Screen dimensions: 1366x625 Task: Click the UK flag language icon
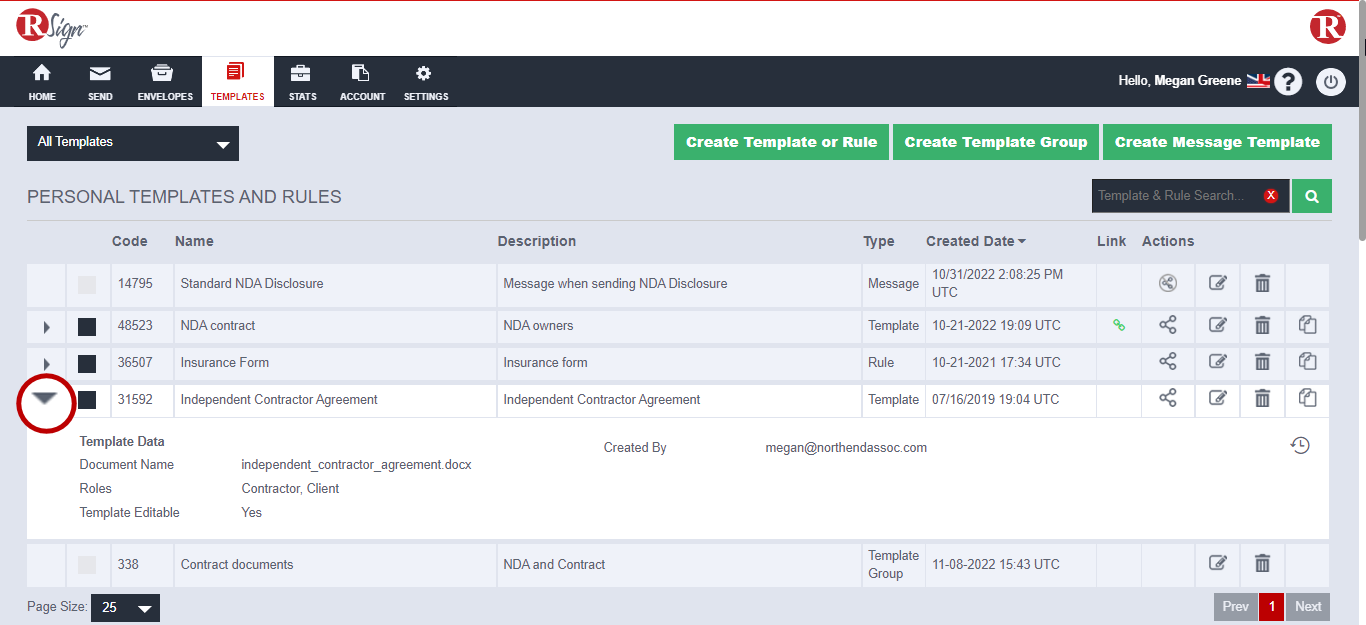tap(1258, 81)
